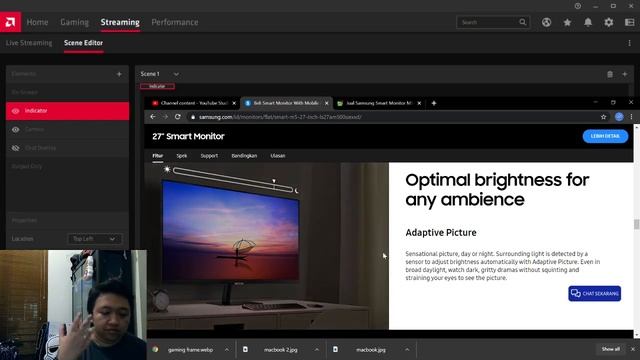Image resolution: width=640 pixels, height=360 pixels.
Task: Select the Beli Smart Monitor browser tab
Action: [x=287, y=103]
